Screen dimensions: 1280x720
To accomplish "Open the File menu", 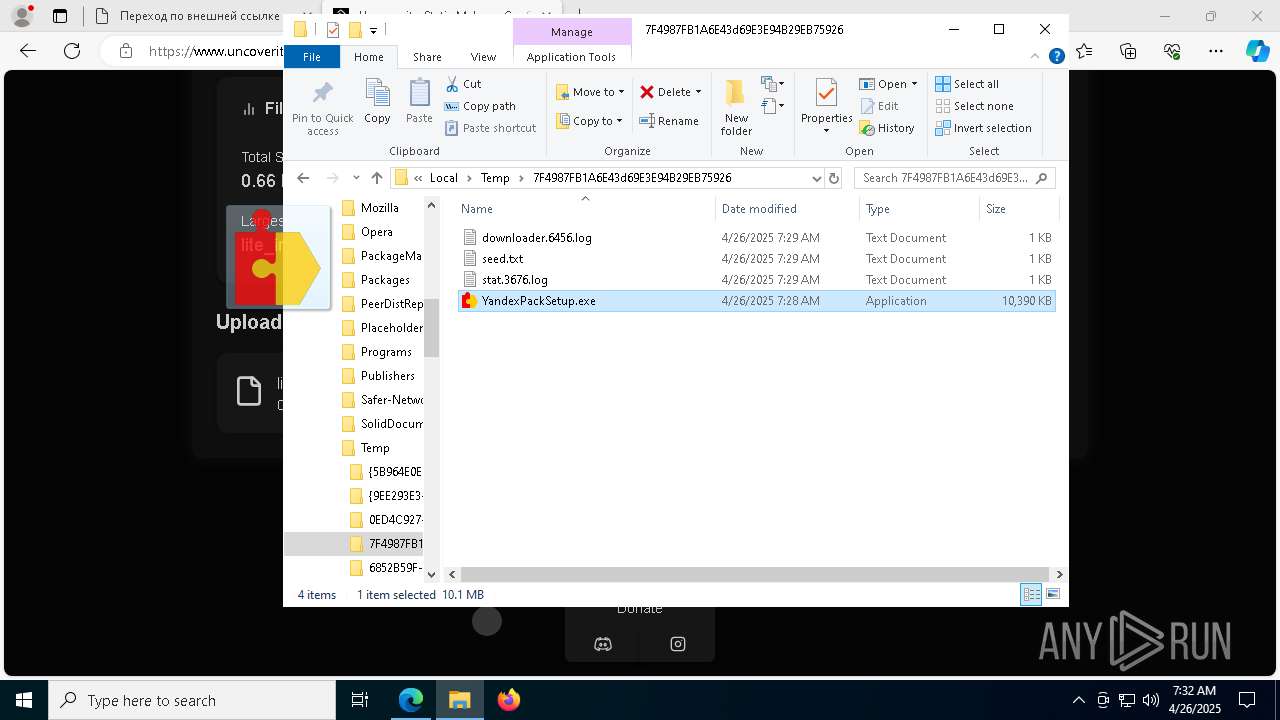I will [312, 57].
